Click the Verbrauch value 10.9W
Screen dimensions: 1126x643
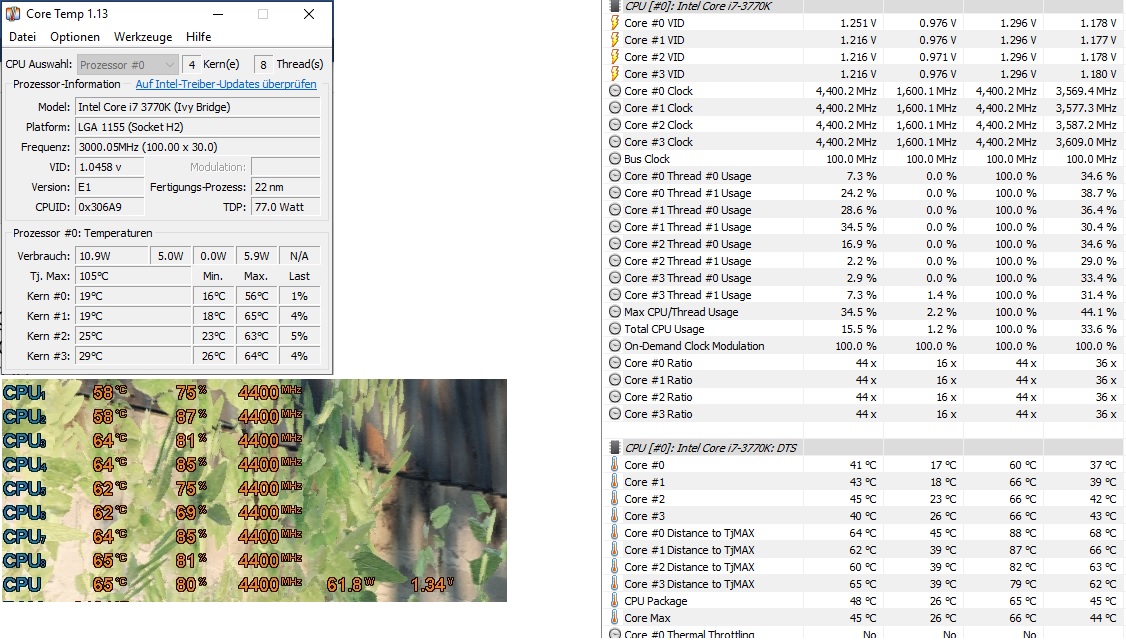111,256
